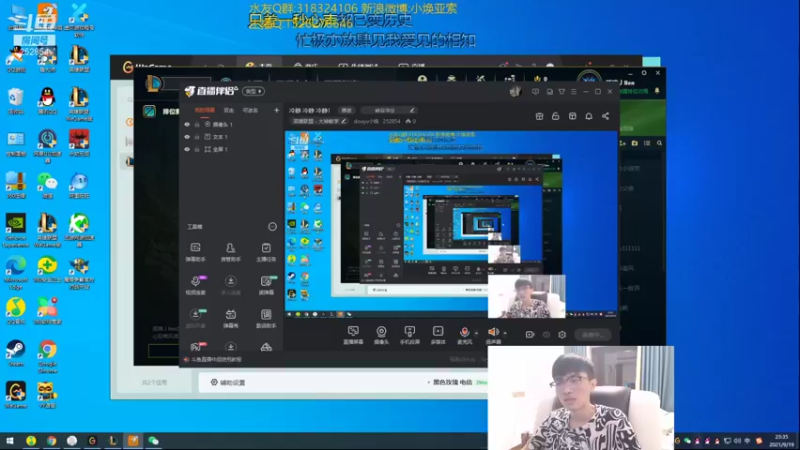This screenshot has width=800, height=450.
Task: Add 直播屏幕 screen capture source
Action: [x=353, y=335]
